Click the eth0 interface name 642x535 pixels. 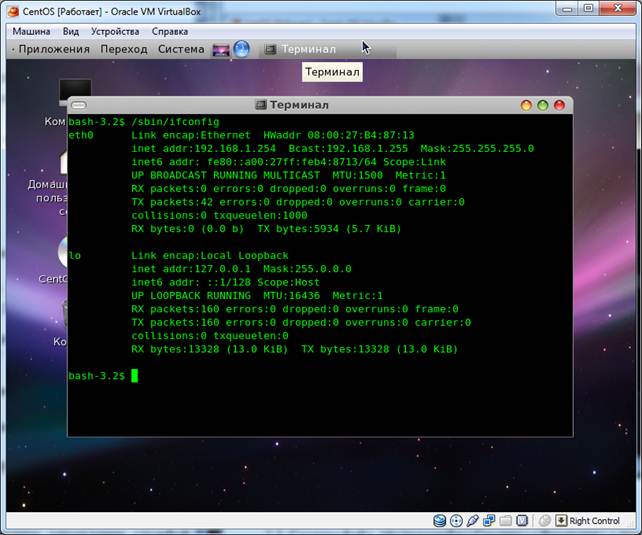pyautogui.click(x=81, y=135)
